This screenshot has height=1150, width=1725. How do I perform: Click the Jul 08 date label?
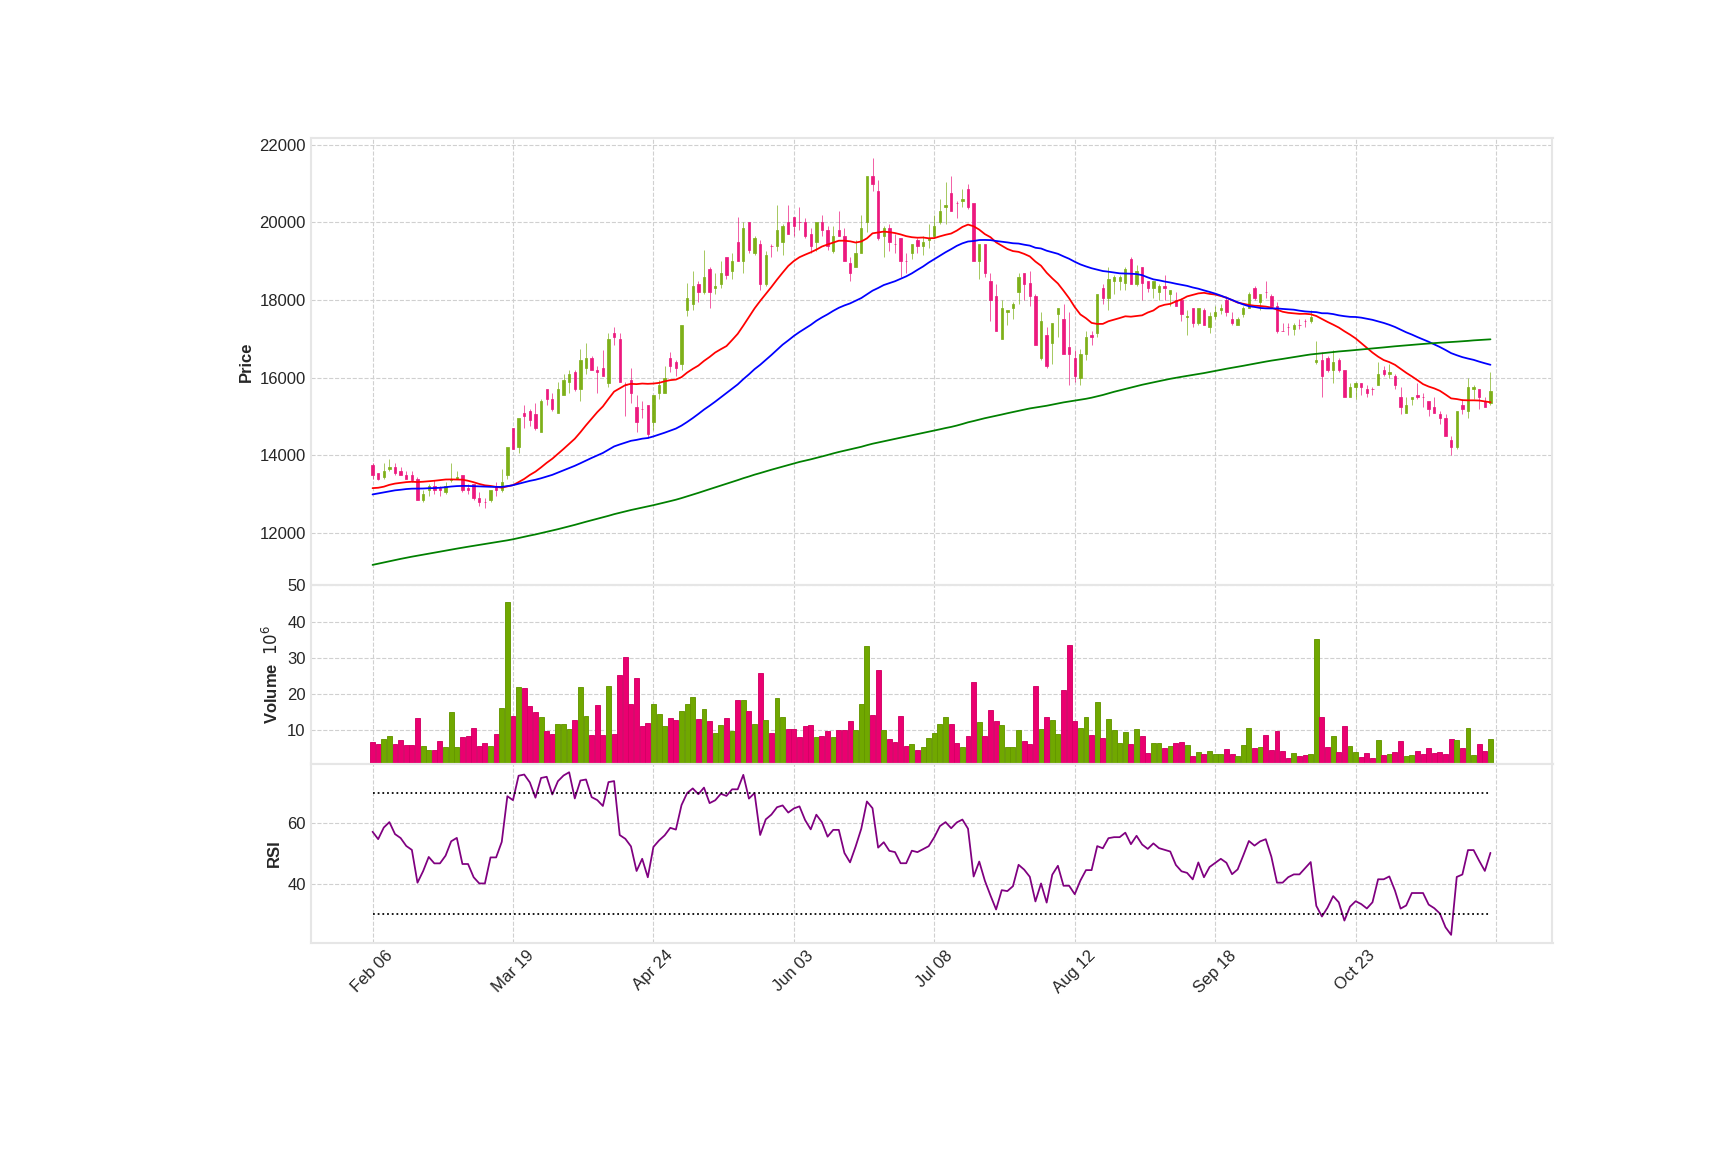click(x=933, y=970)
